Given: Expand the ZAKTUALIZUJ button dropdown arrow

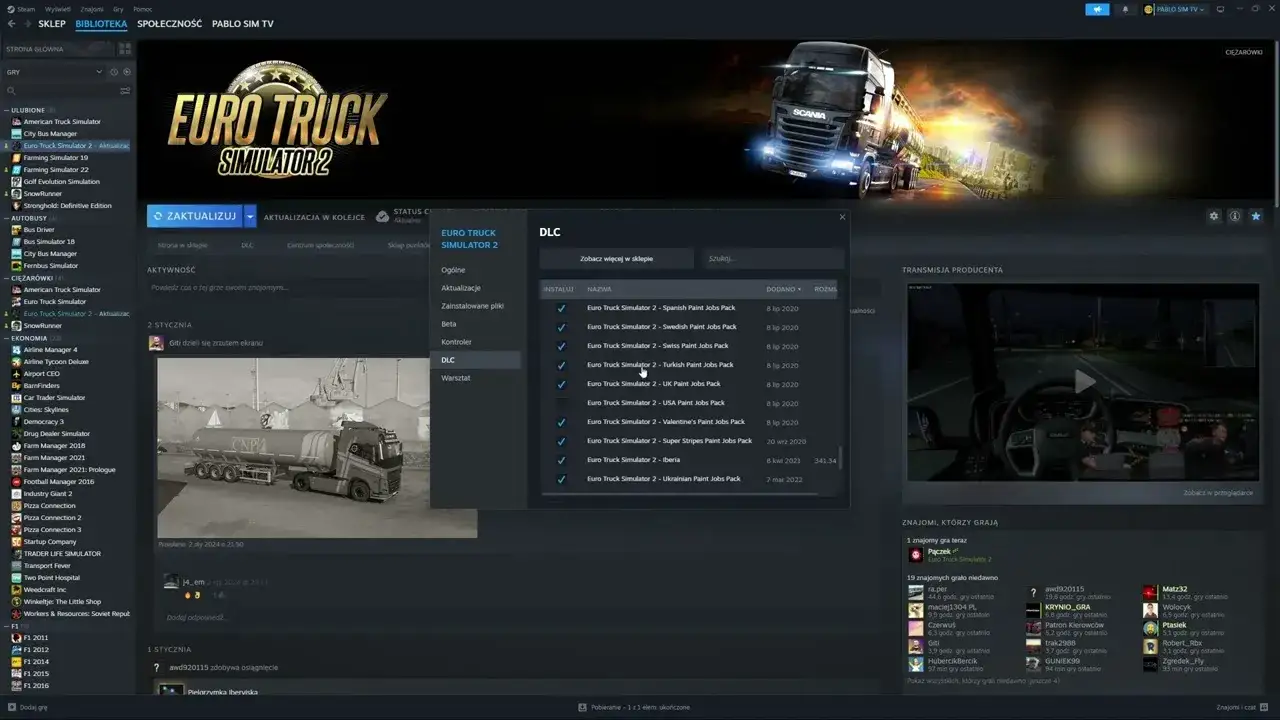Looking at the screenshot, I should (x=250, y=215).
